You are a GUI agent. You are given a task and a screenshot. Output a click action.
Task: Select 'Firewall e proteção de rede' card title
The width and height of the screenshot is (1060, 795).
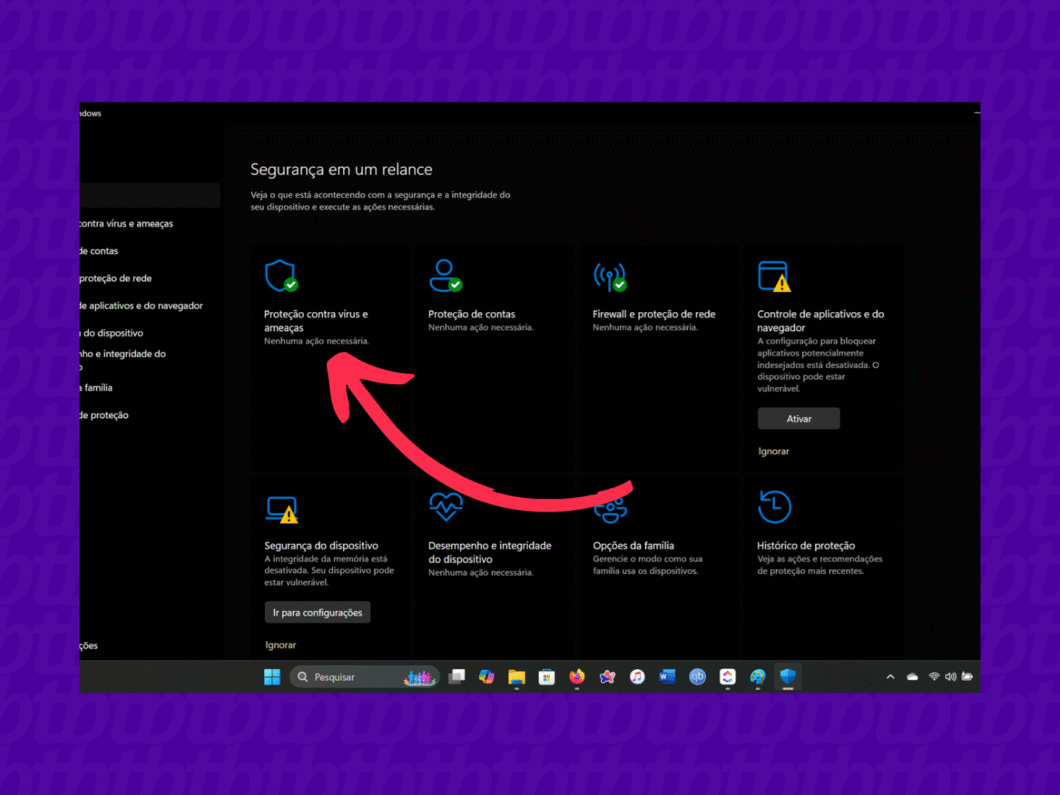(654, 314)
